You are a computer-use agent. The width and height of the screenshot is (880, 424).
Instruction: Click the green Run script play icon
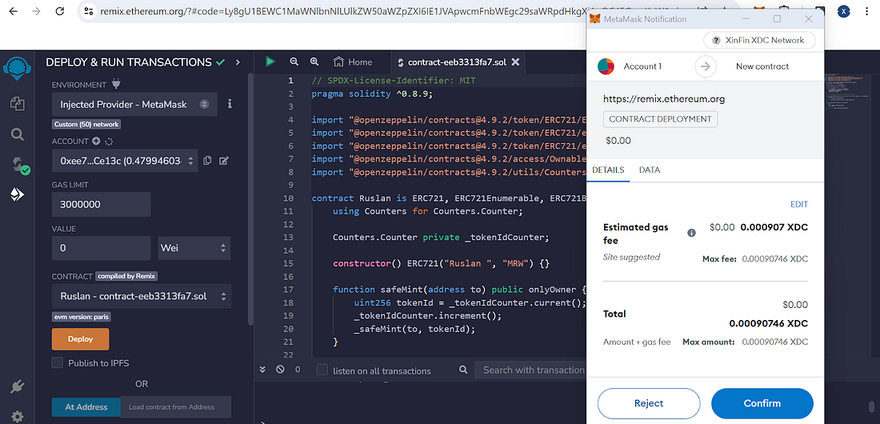270,61
